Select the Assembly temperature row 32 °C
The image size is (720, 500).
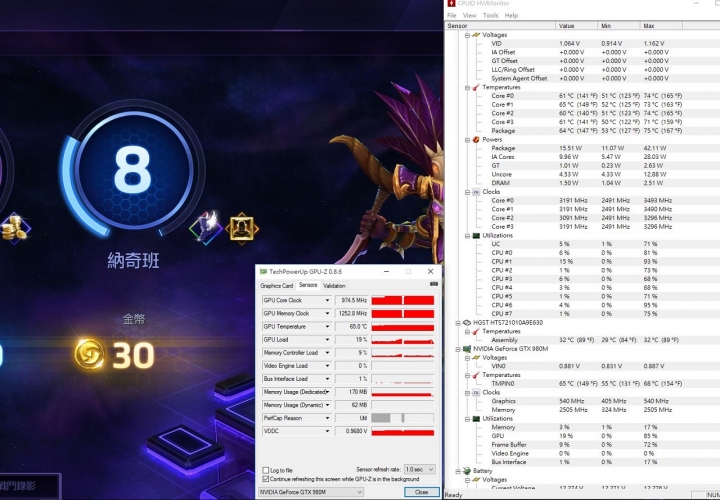586,340
